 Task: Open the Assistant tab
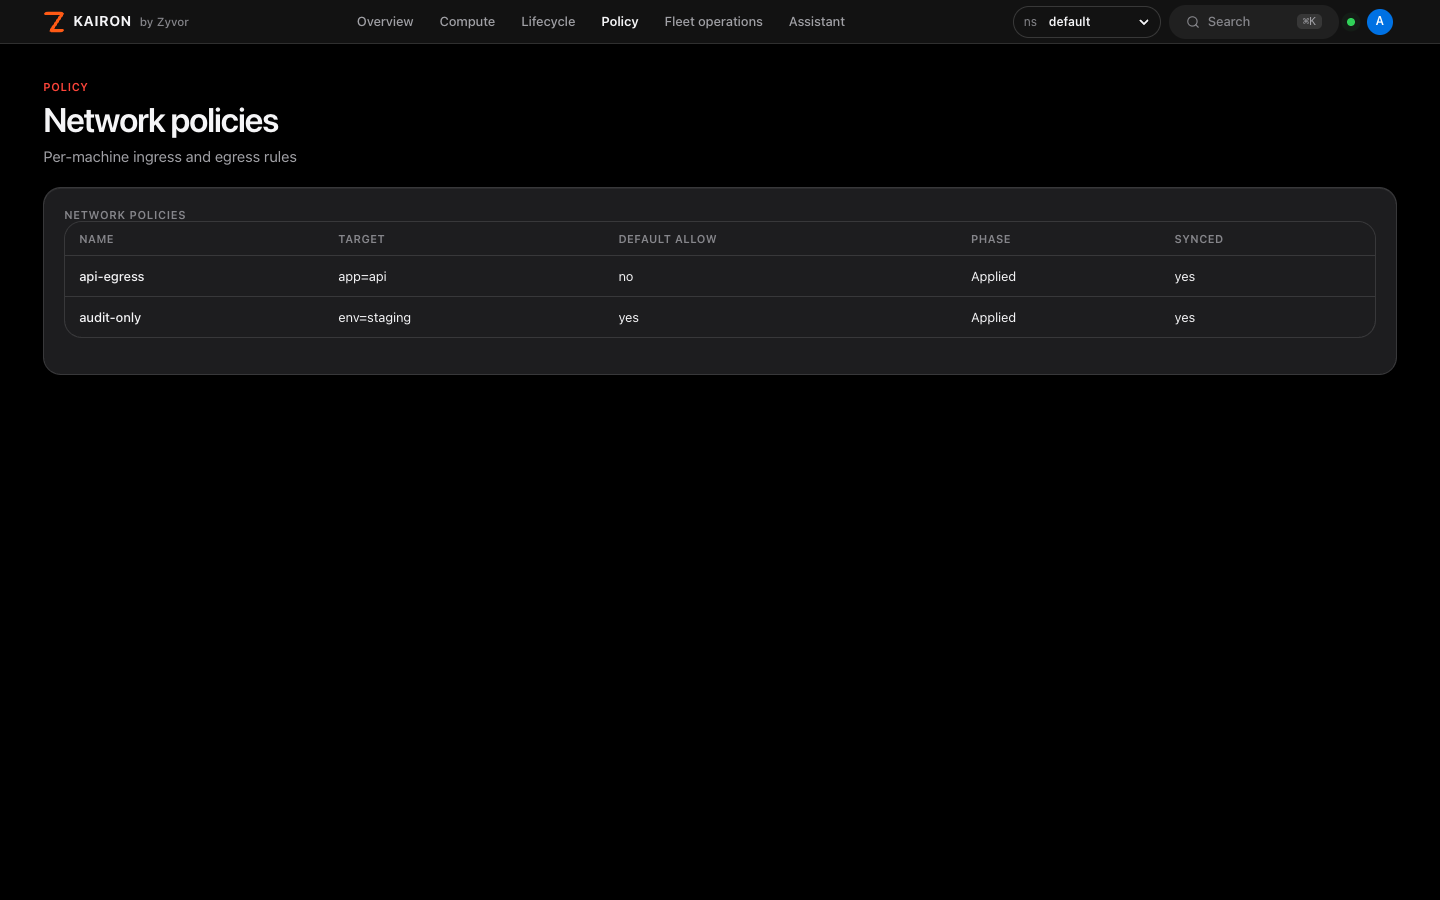817,22
